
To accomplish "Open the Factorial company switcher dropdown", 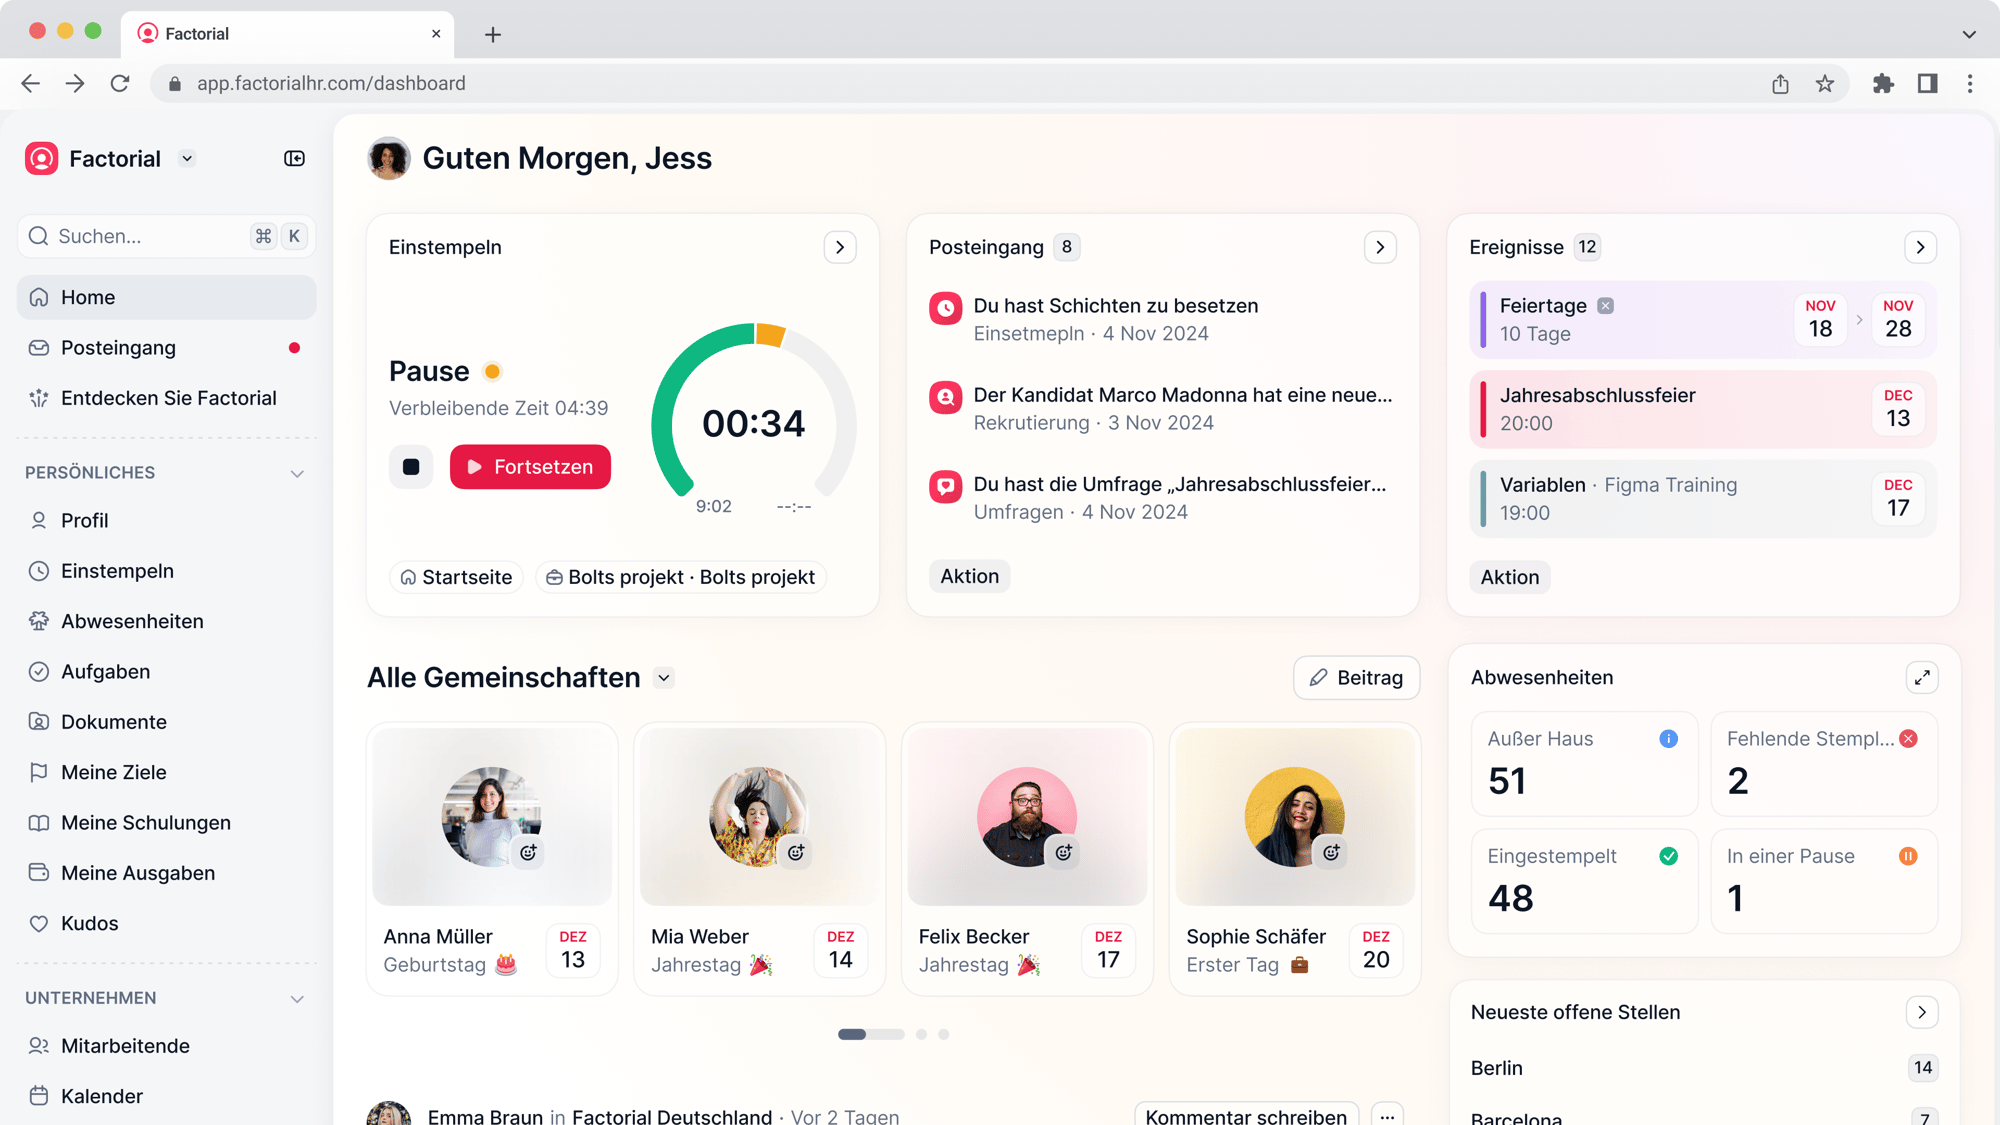I will [x=187, y=159].
